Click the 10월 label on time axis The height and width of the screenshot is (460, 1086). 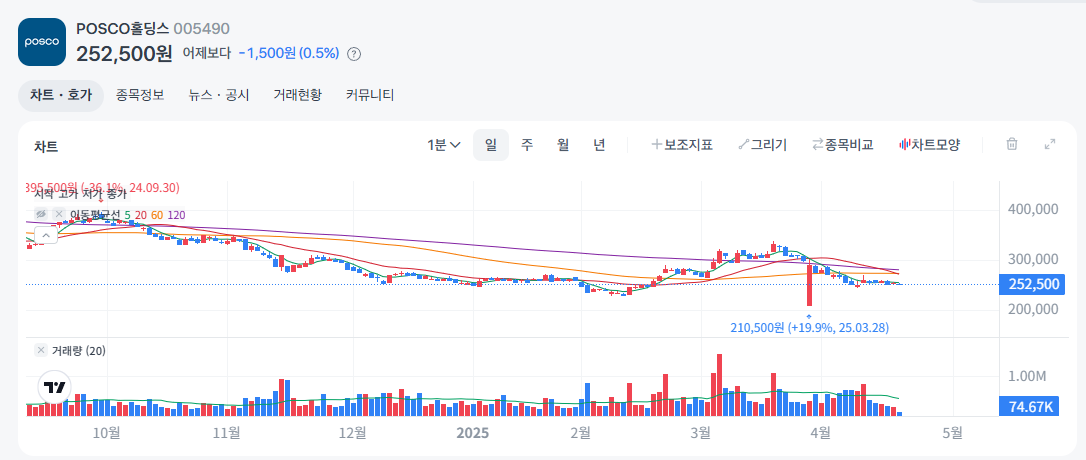(107, 433)
